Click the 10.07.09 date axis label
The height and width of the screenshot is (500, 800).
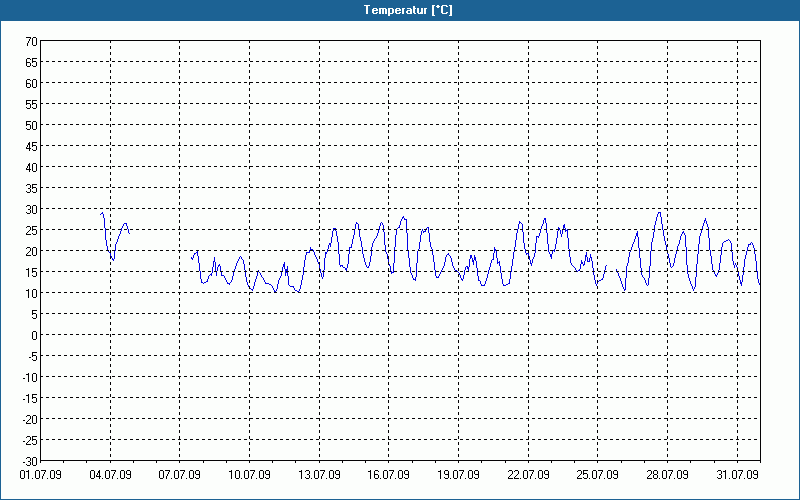[x=249, y=475]
